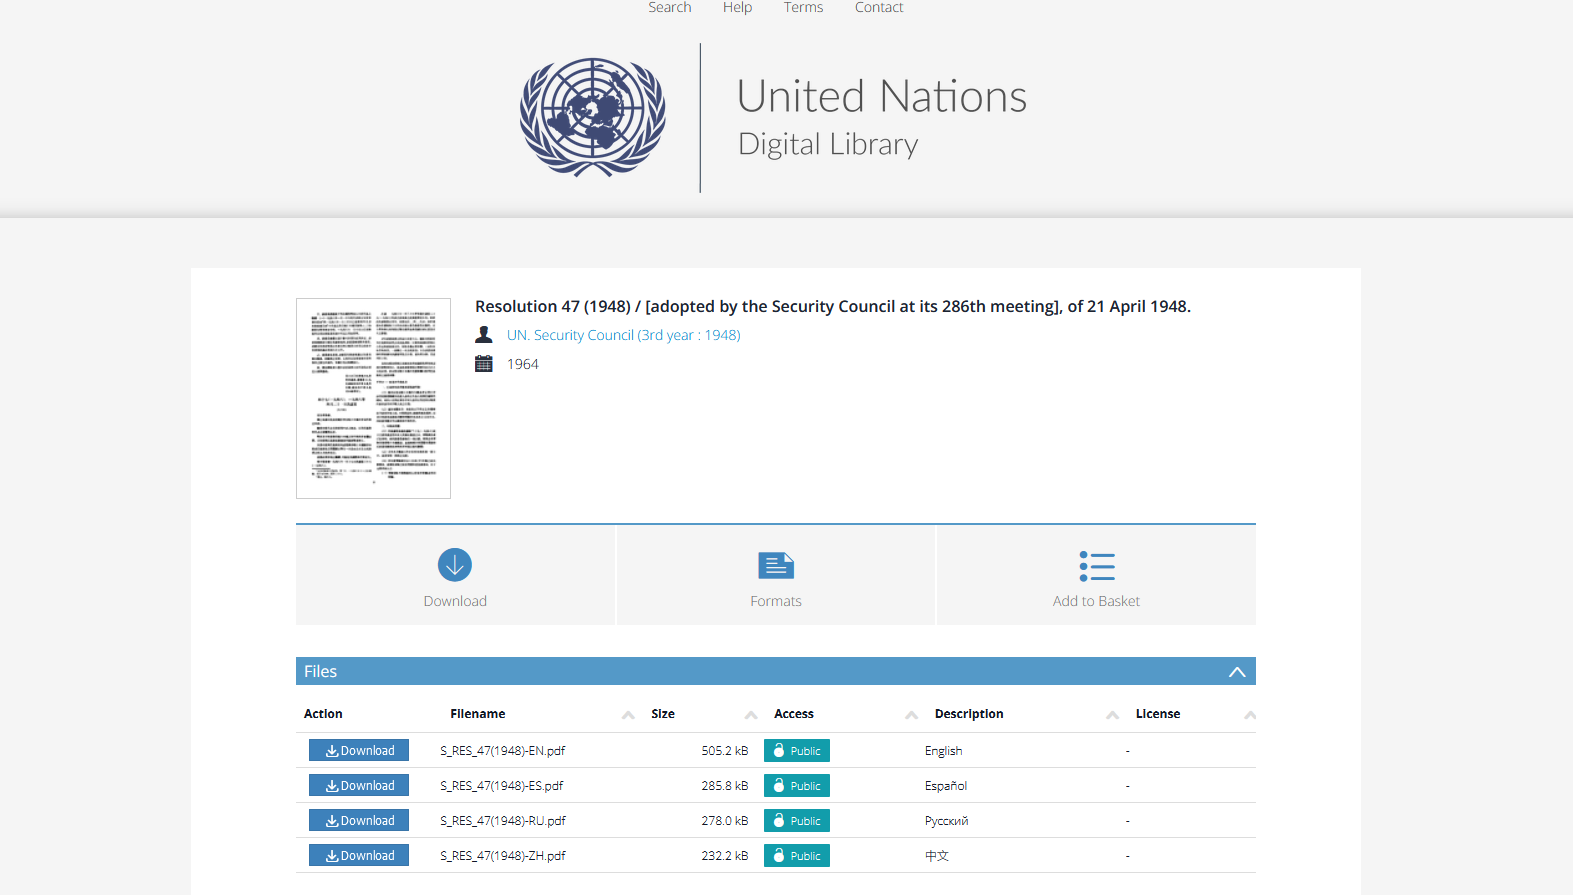This screenshot has width=1573, height=895.
Task: Click the 232.2 kB size cell
Action: point(725,856)
